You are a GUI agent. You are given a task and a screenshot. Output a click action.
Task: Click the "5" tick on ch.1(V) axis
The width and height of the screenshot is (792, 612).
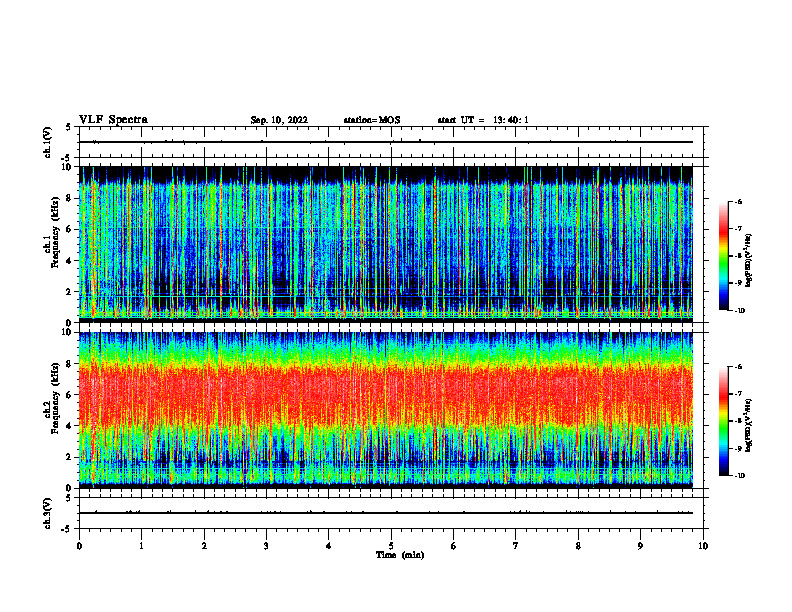69,127
